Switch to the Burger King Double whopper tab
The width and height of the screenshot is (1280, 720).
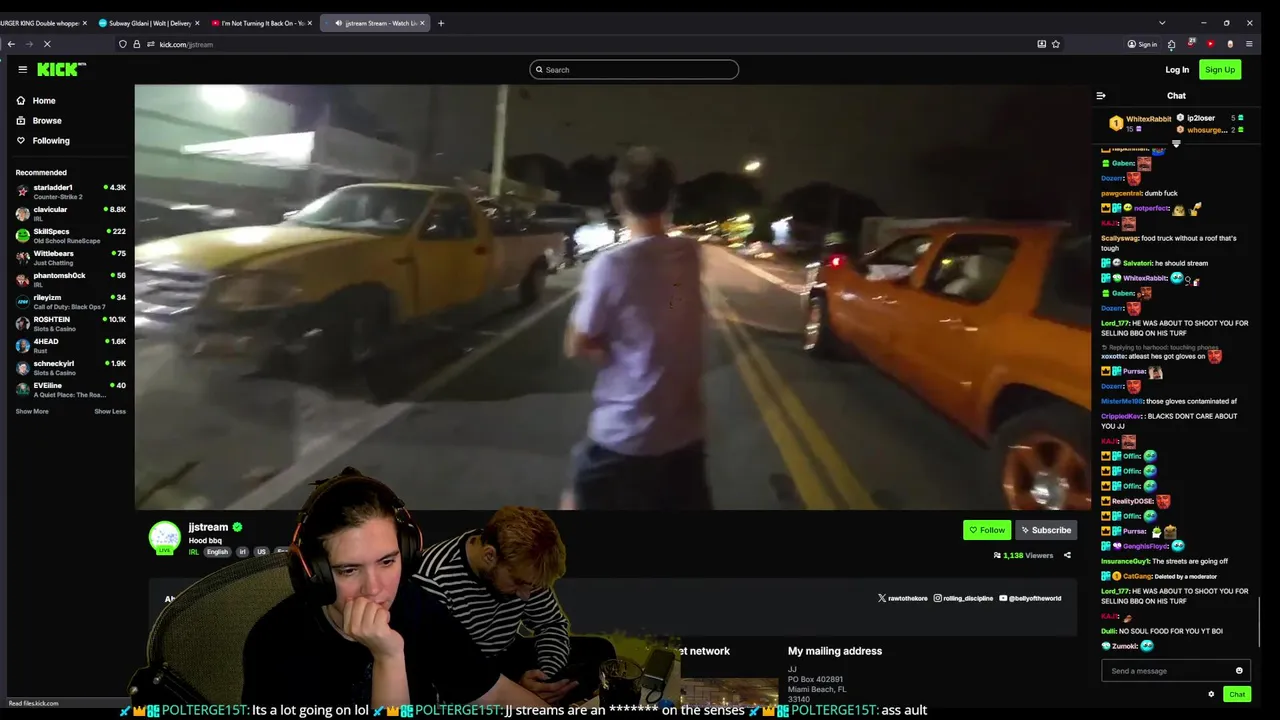point(40,23)
